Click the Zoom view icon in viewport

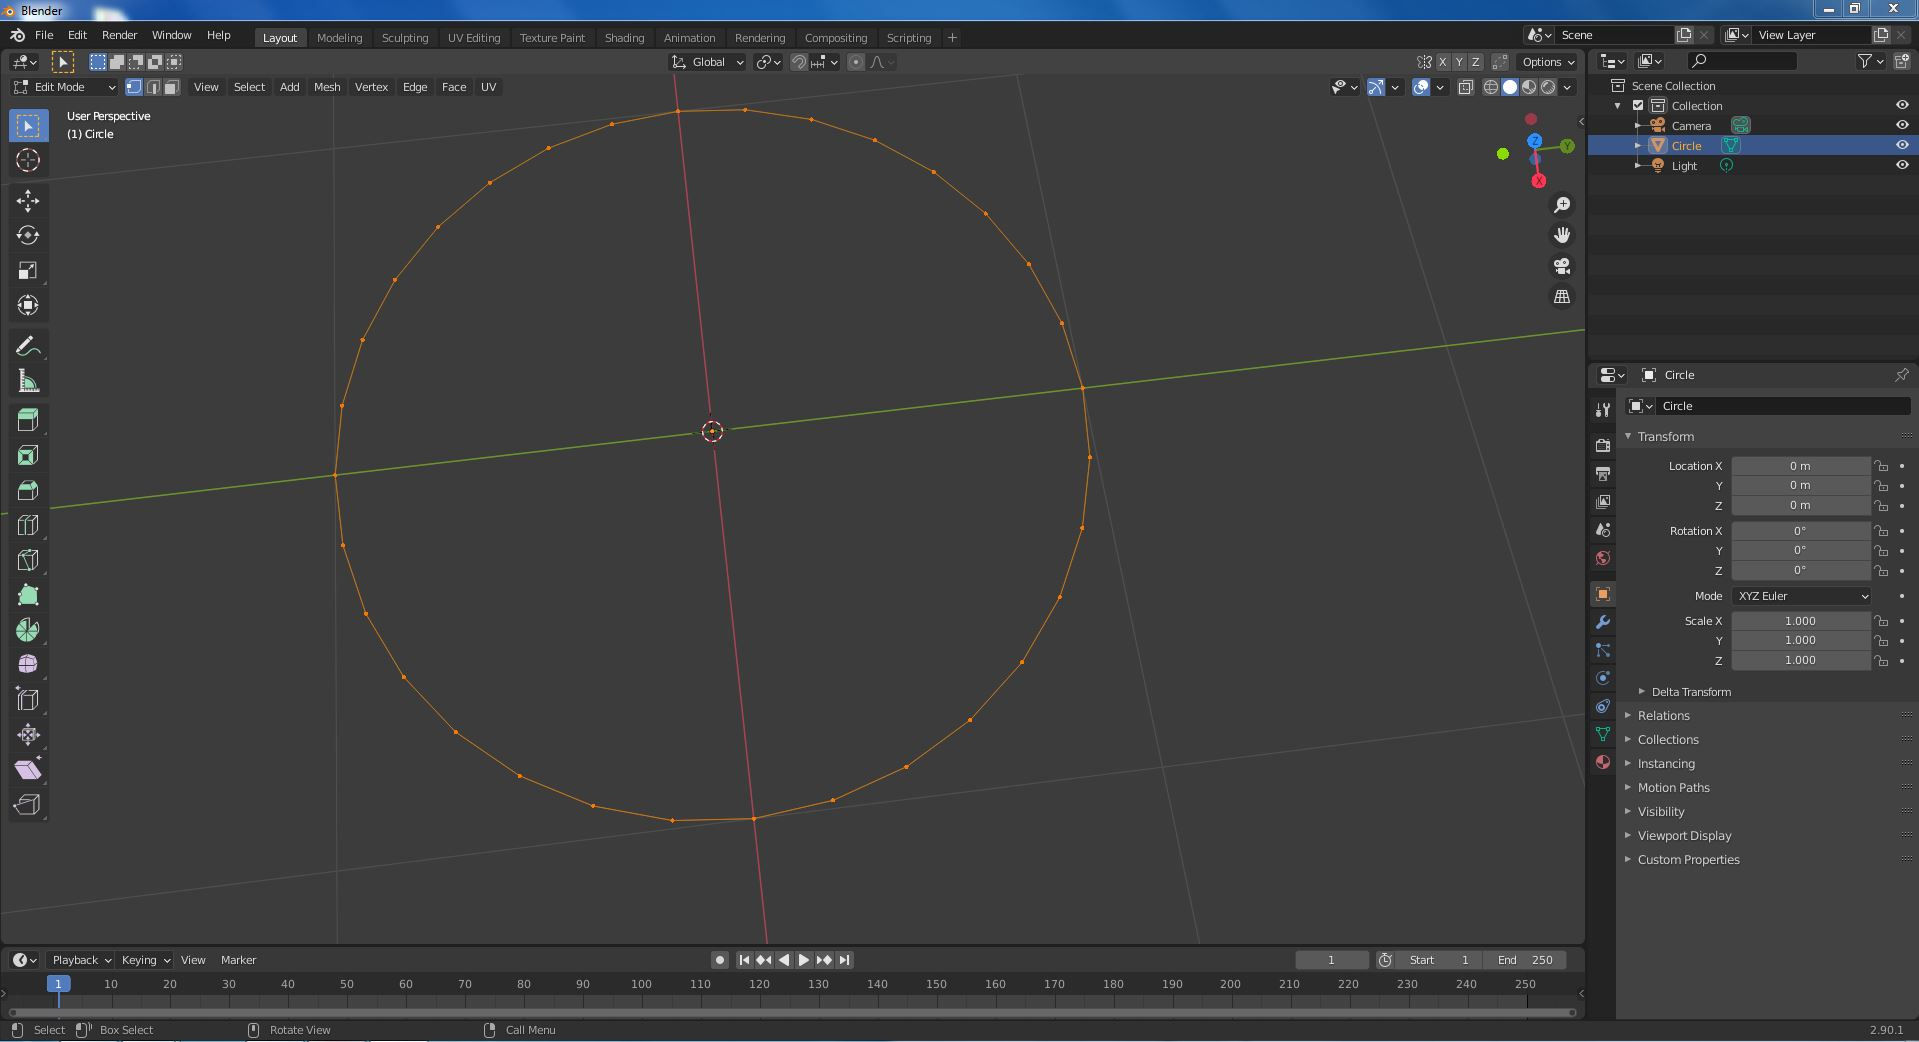[1562, 205]
